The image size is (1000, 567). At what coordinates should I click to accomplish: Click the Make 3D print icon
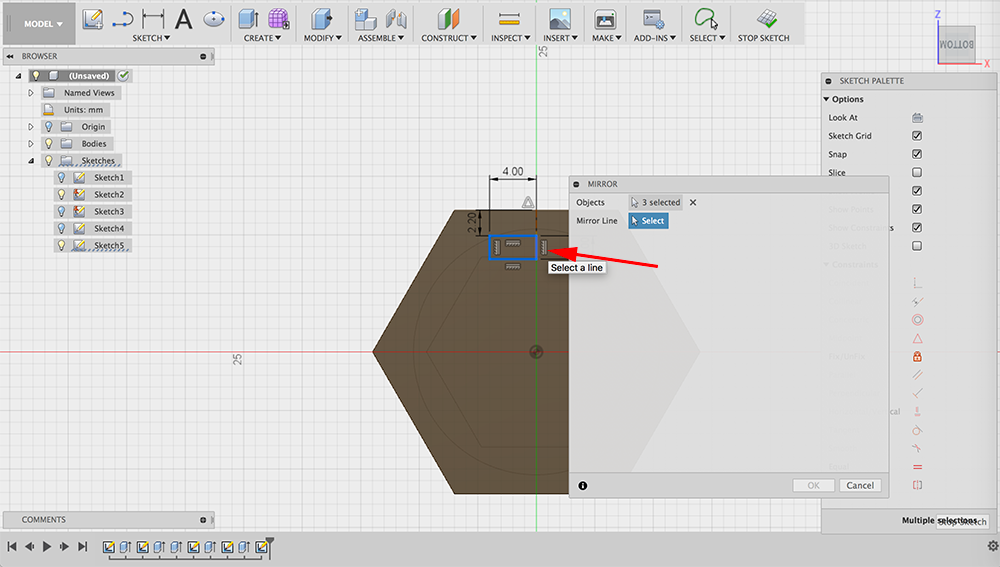pos(605,19)
